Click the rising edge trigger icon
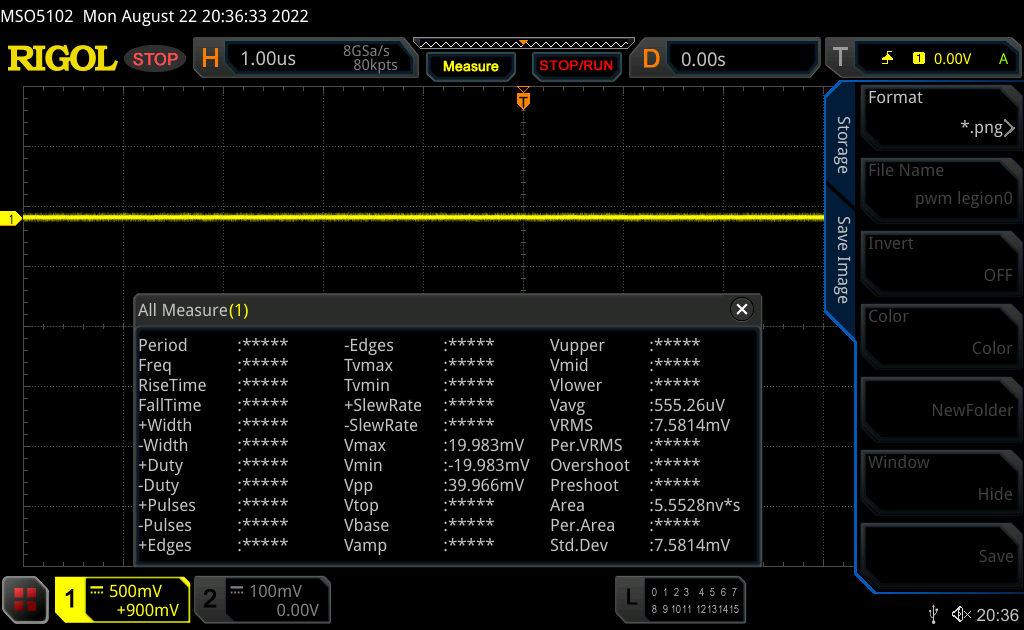Image resolution: width=1024 pixels, height=630 pixels. coord(887,59)
